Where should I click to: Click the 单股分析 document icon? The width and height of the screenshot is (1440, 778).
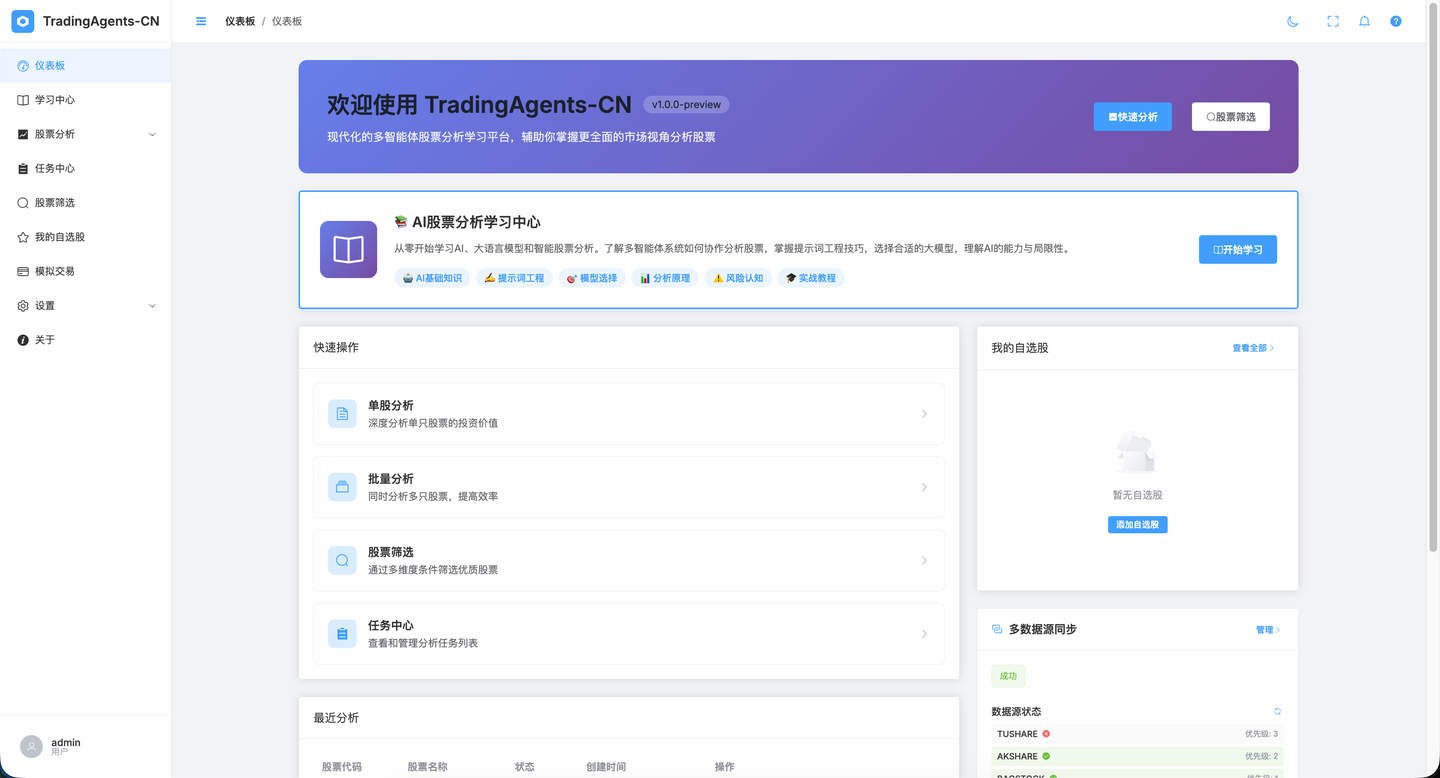click(x=342, y=414)
